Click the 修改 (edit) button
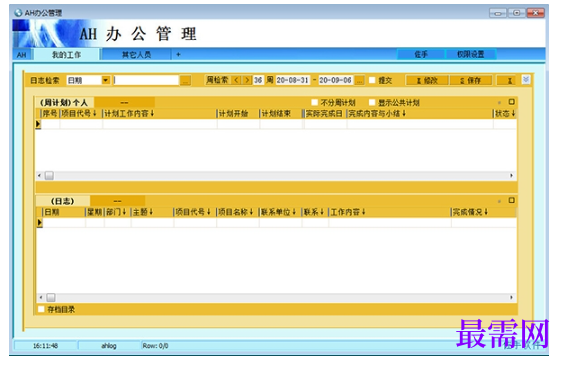The image size is (568, 365). click(427, 80)
